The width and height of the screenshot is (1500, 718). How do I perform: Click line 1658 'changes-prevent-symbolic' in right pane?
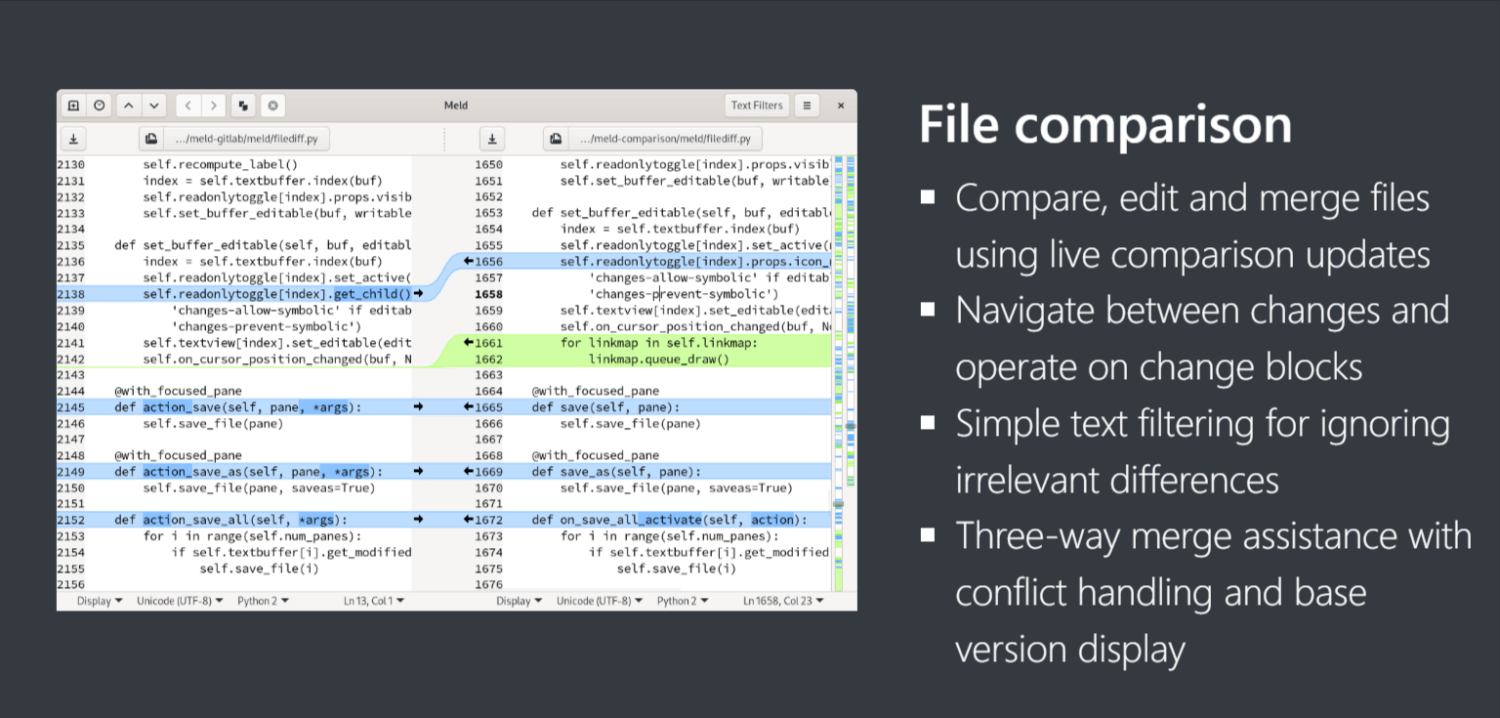683,295
